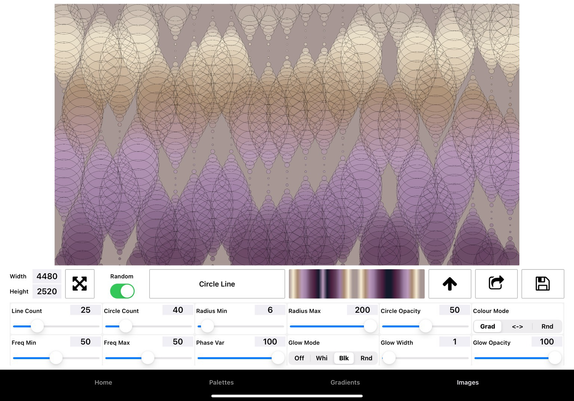Select the Grad colour mode
The height and width of the screenshot is (401, 574).
click(x=488, y=326)
